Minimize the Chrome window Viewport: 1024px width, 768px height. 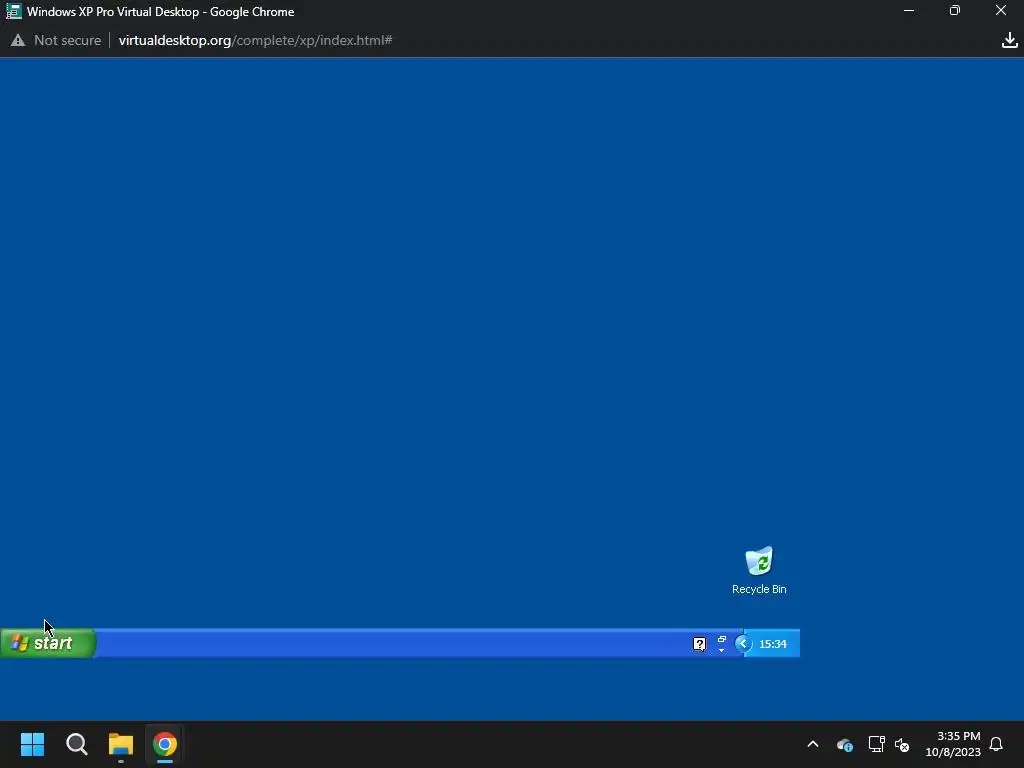pos(908,11)
